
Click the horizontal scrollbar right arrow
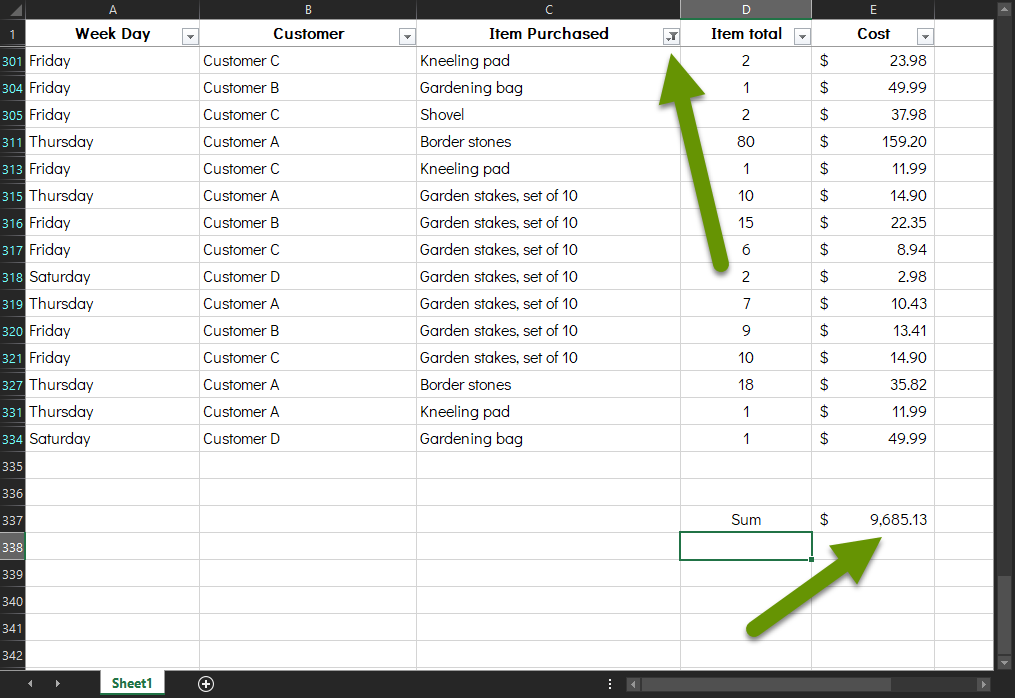984,684
